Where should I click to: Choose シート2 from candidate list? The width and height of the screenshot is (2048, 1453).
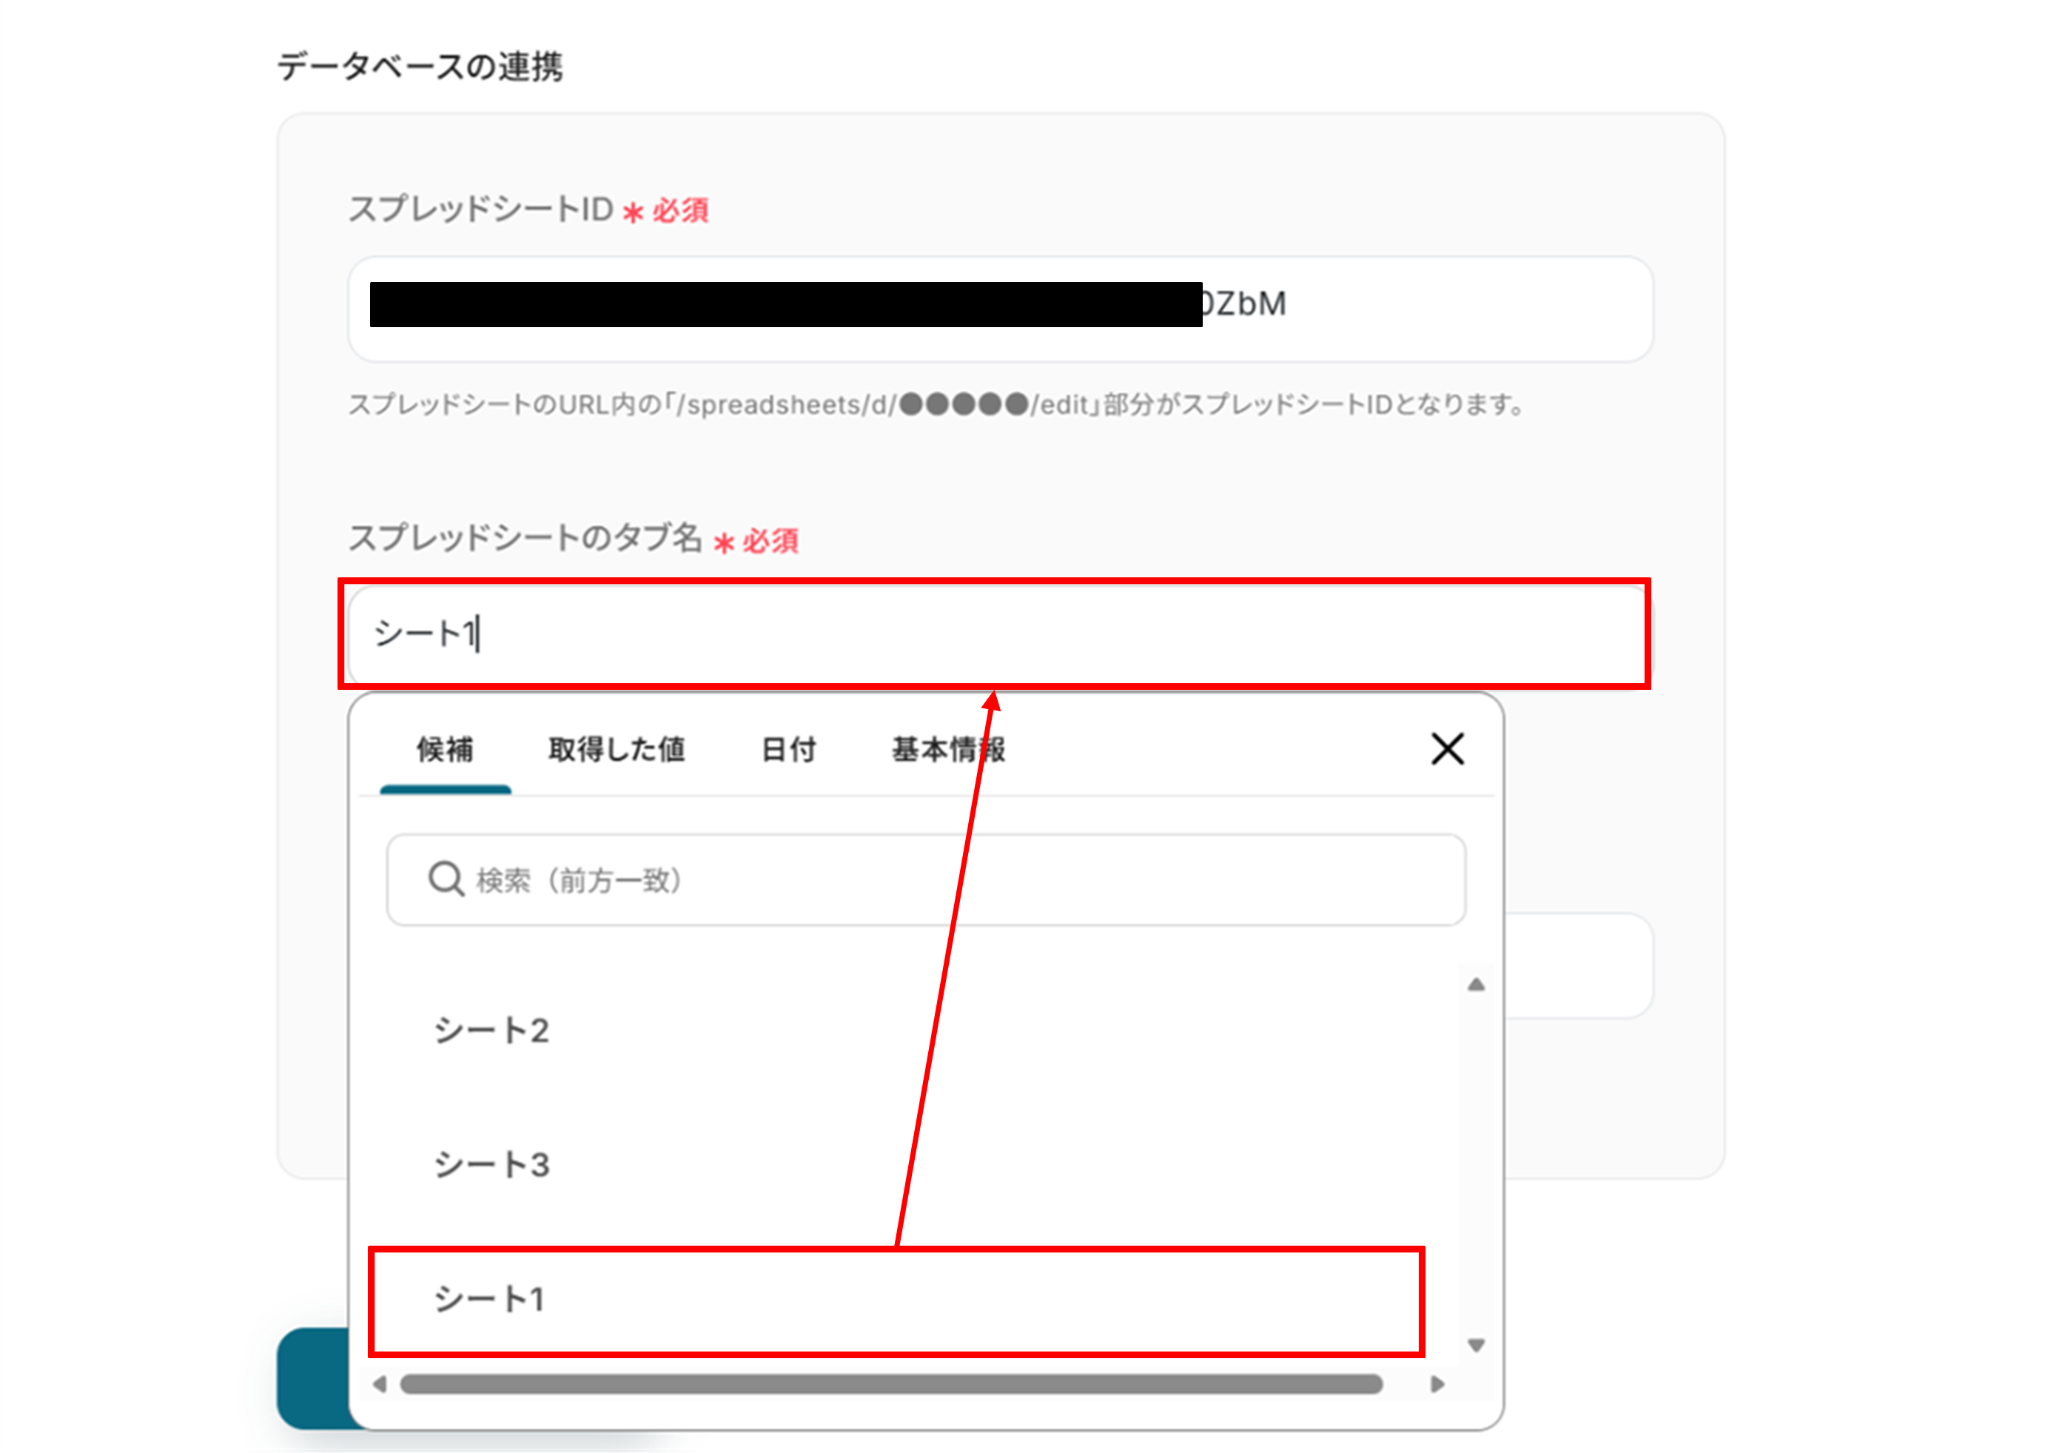point(491,1030)
